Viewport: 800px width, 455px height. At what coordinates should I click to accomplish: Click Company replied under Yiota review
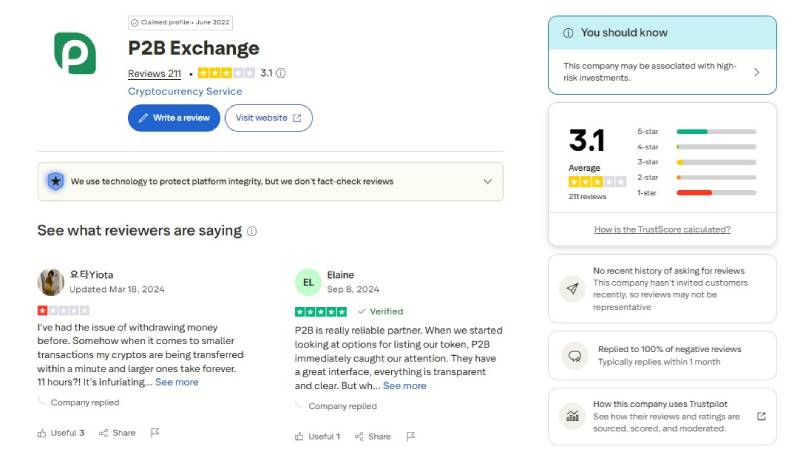point(85,402)
